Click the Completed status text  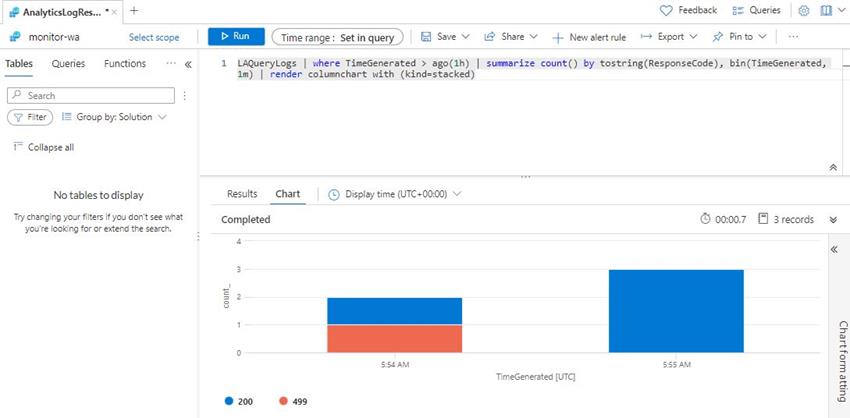point(246,220)
